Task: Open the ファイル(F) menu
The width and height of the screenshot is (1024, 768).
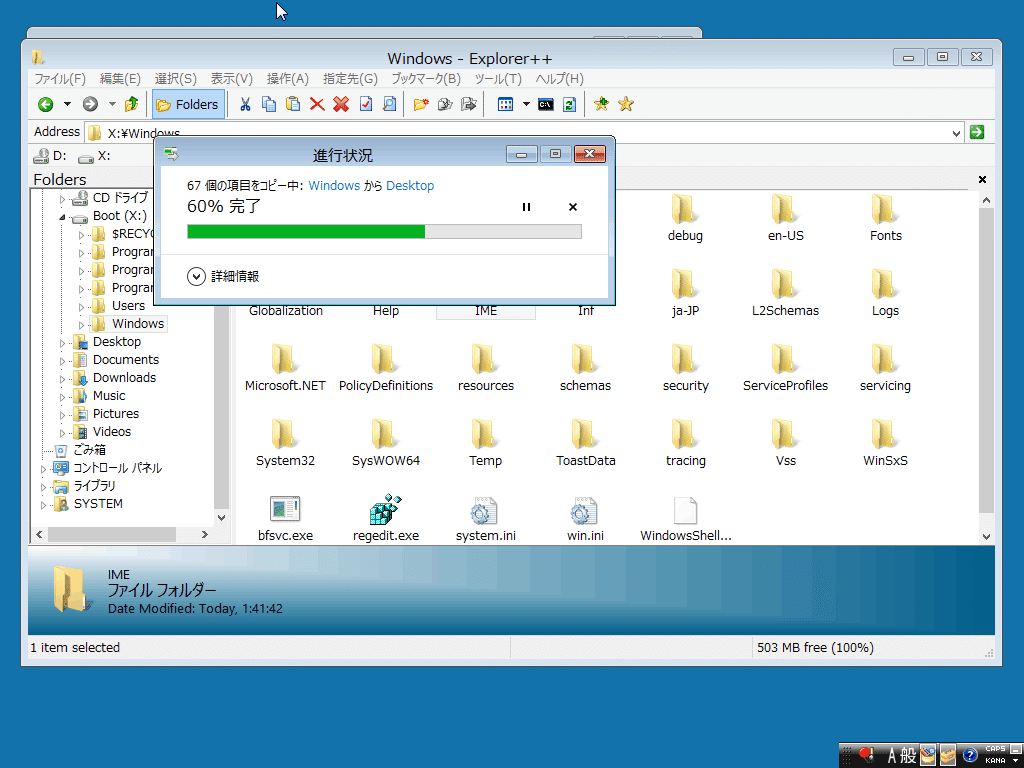Action: click(60, 79)
